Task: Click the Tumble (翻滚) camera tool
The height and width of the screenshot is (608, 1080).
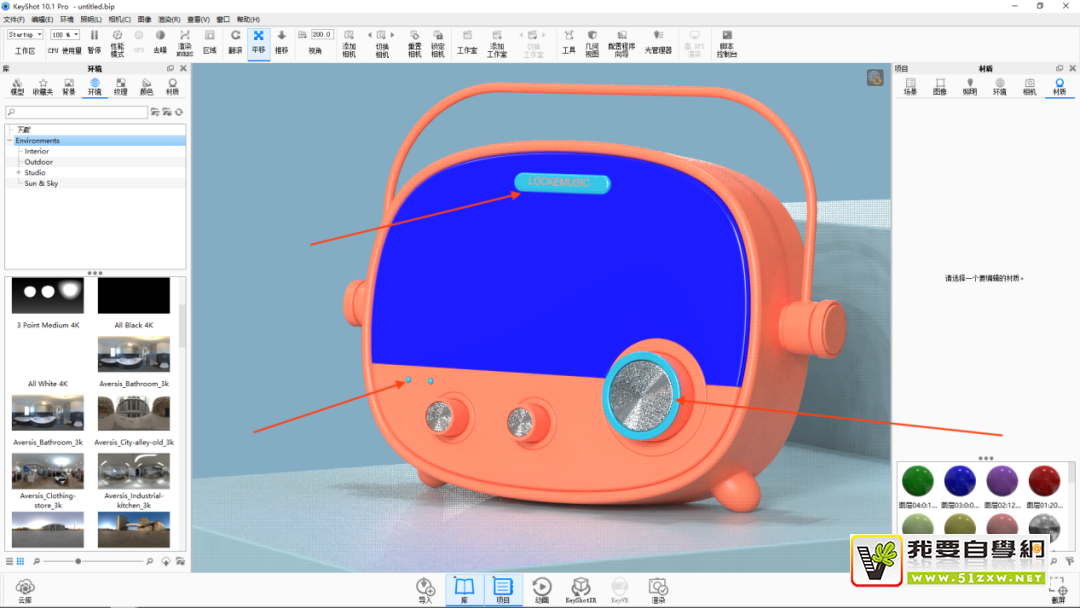Action: click(235, 40)
